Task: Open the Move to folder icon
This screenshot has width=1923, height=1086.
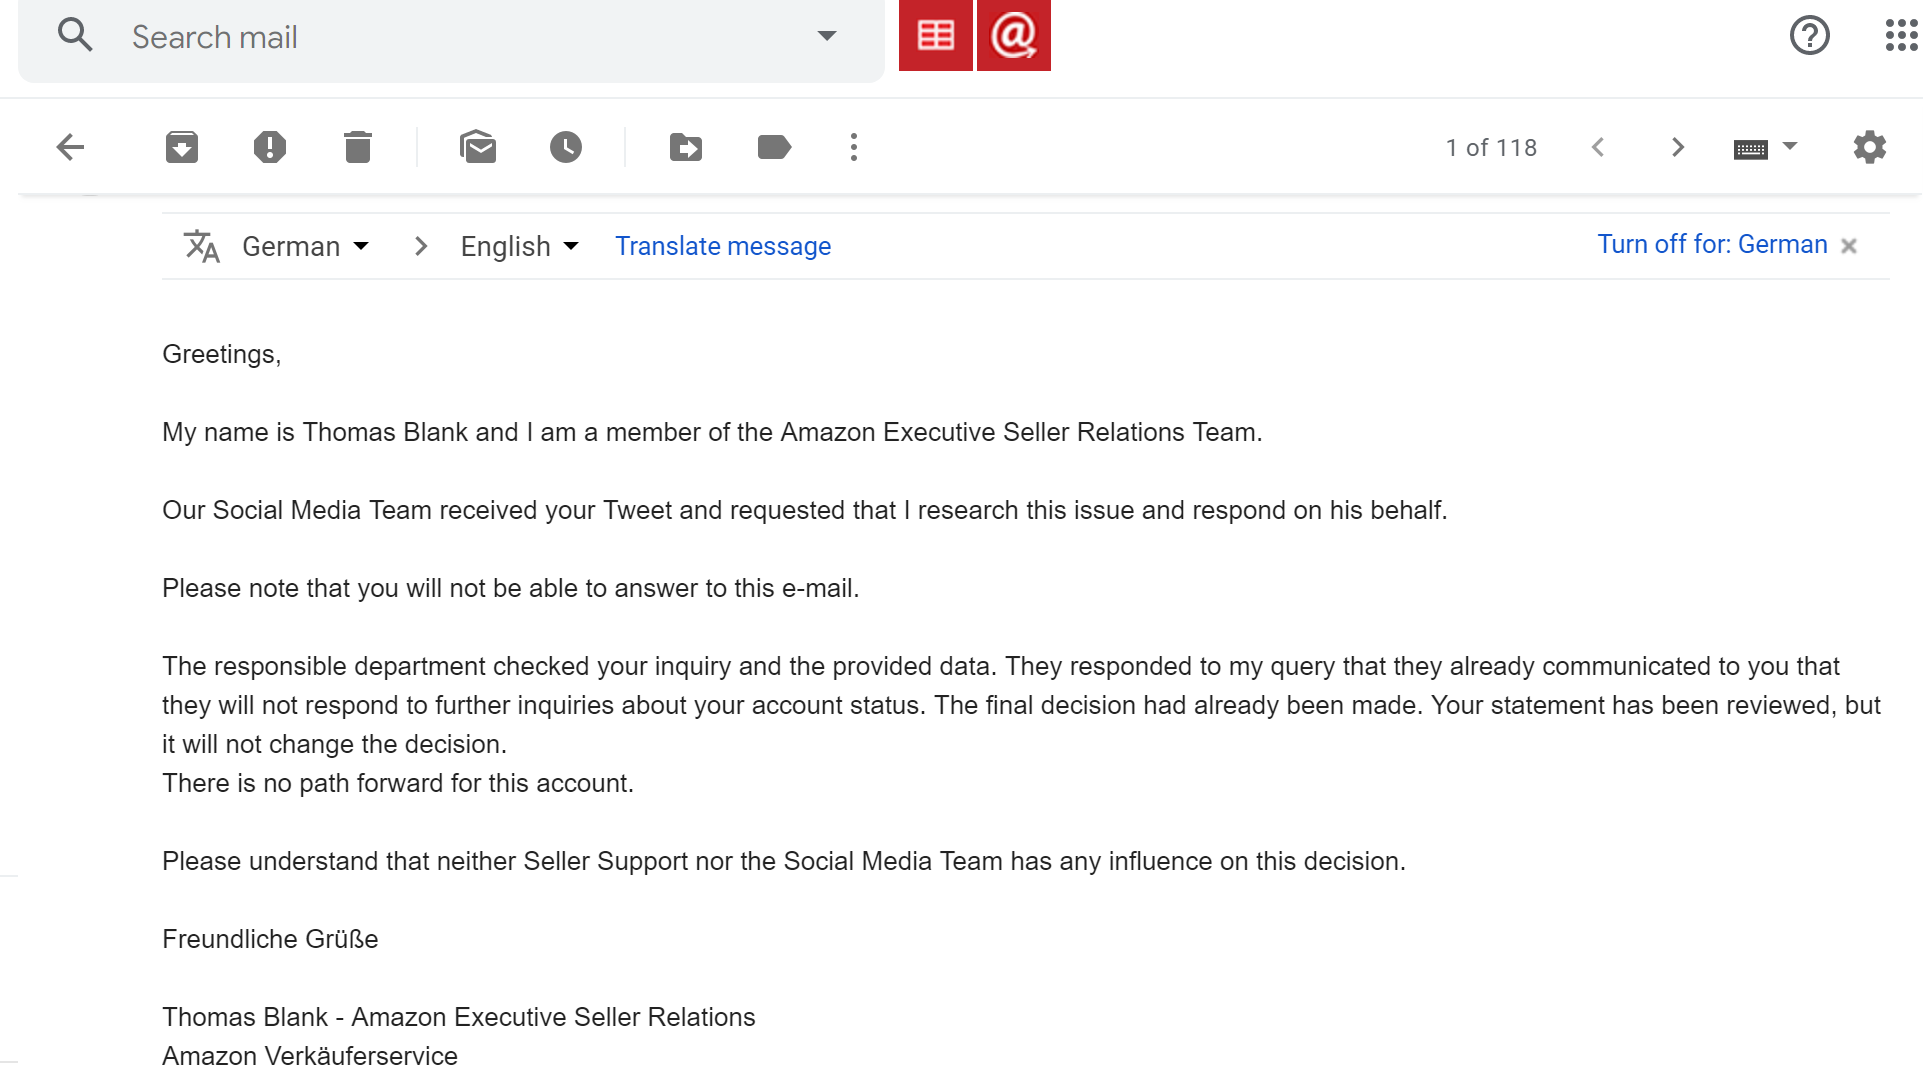Action: [x=686, y=148]
